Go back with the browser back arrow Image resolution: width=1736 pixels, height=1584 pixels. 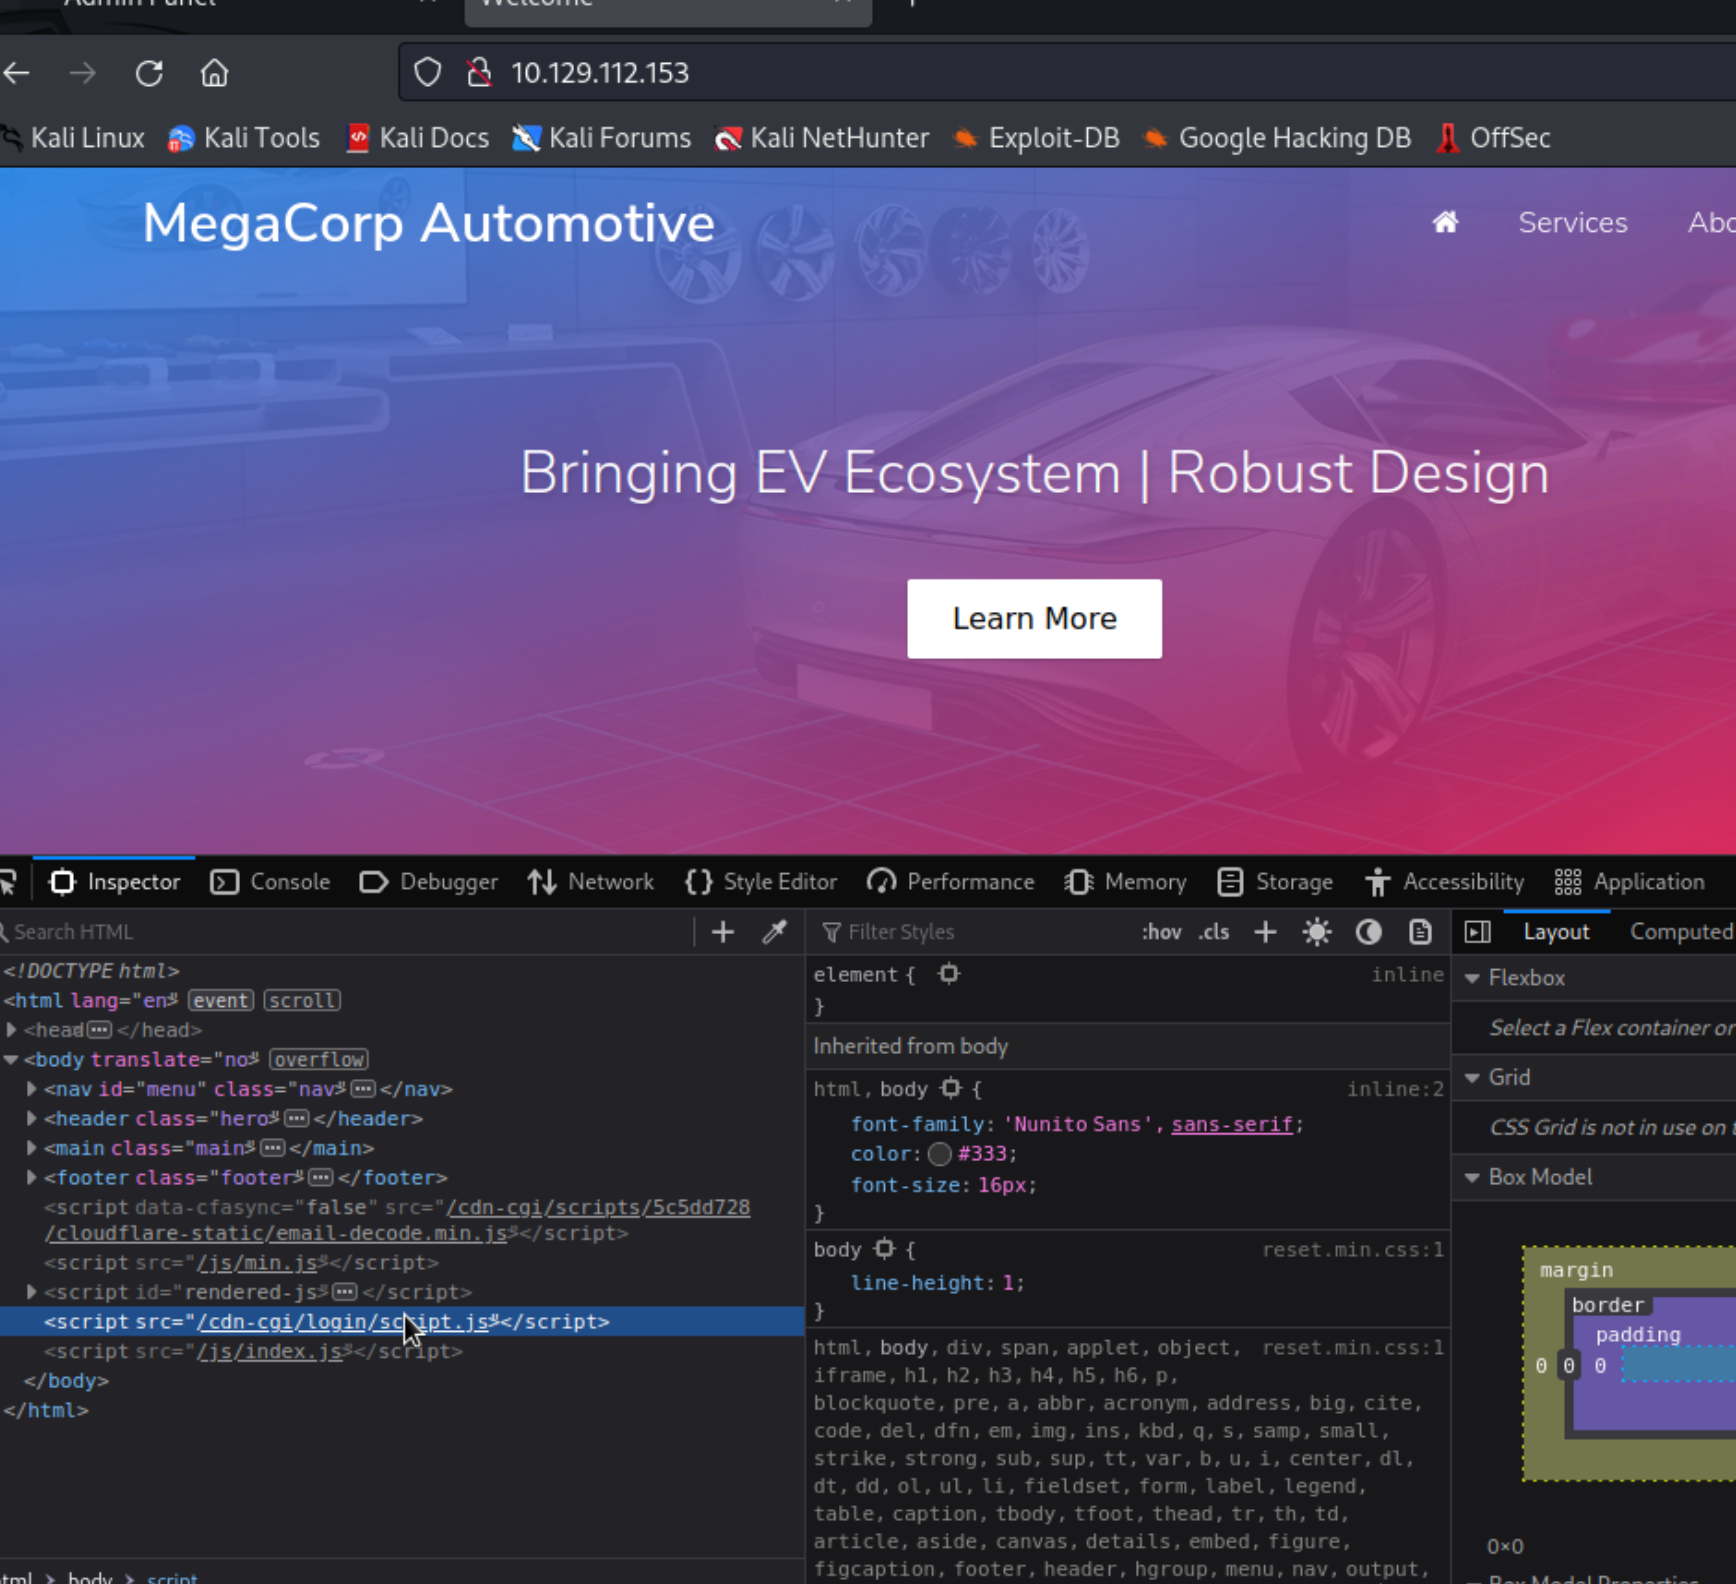[16, 73]
